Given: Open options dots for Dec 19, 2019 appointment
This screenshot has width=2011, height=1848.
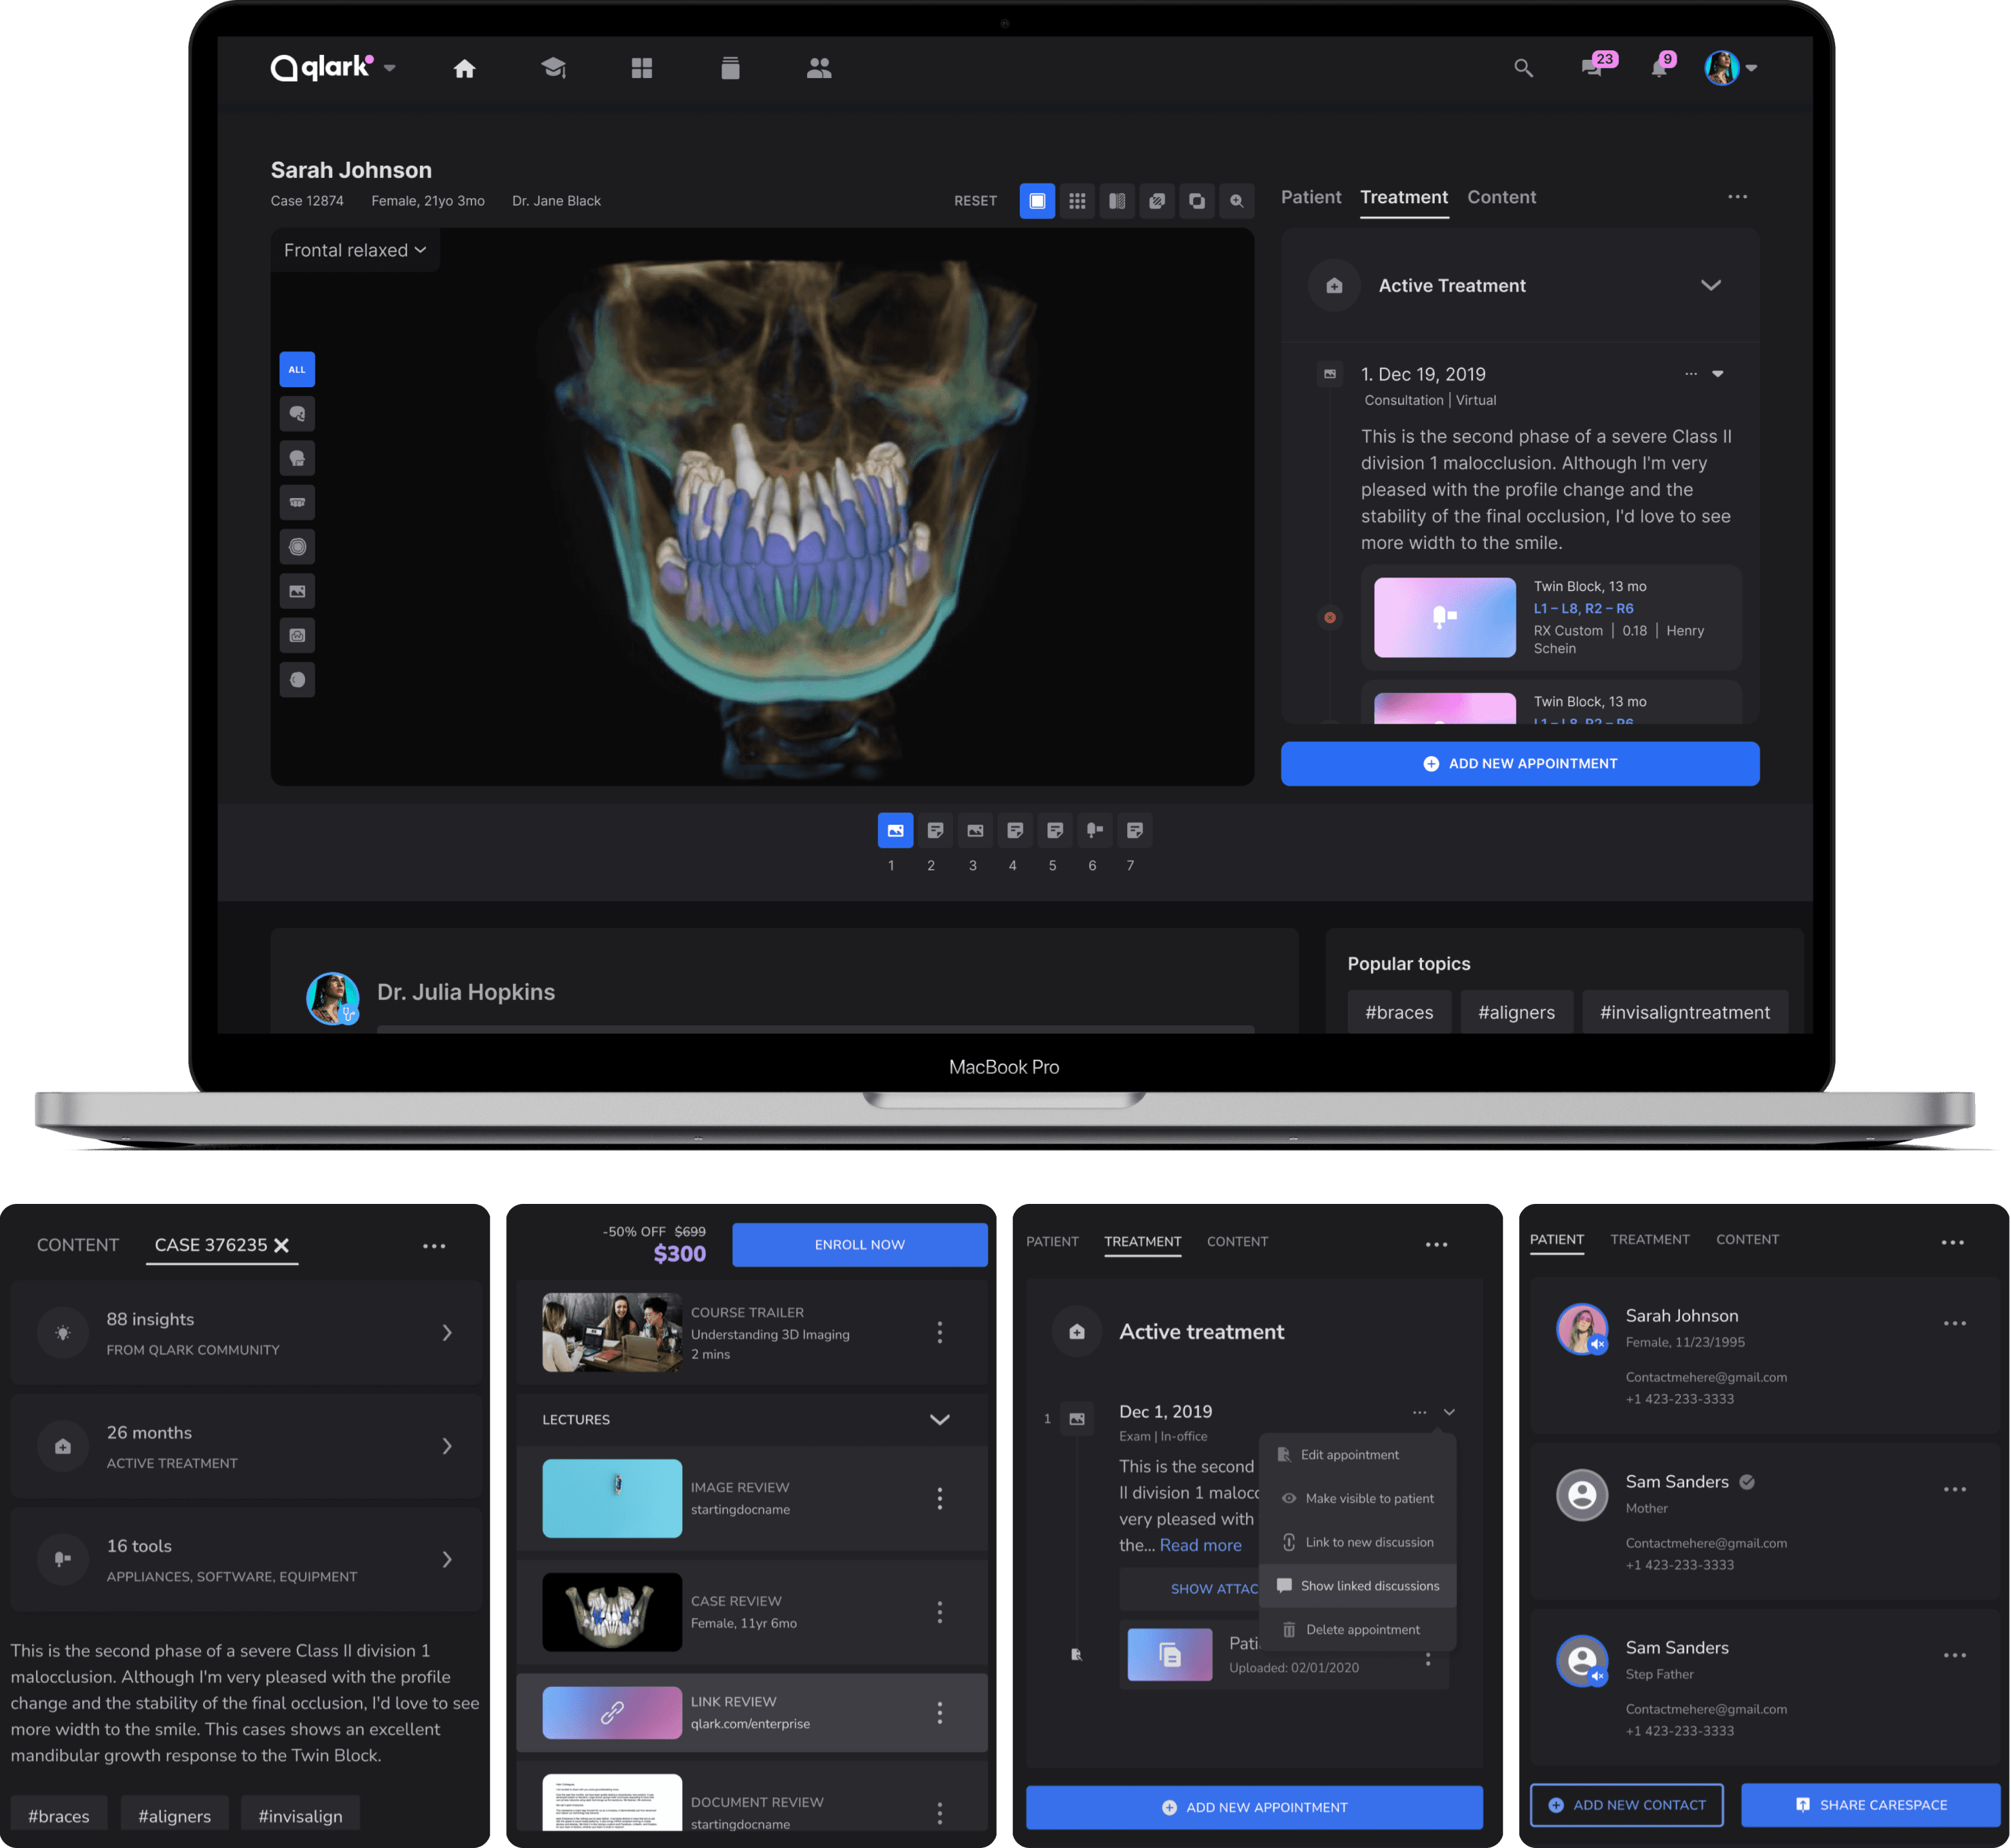Looking at the screenshot, I should coord(1691,374).
